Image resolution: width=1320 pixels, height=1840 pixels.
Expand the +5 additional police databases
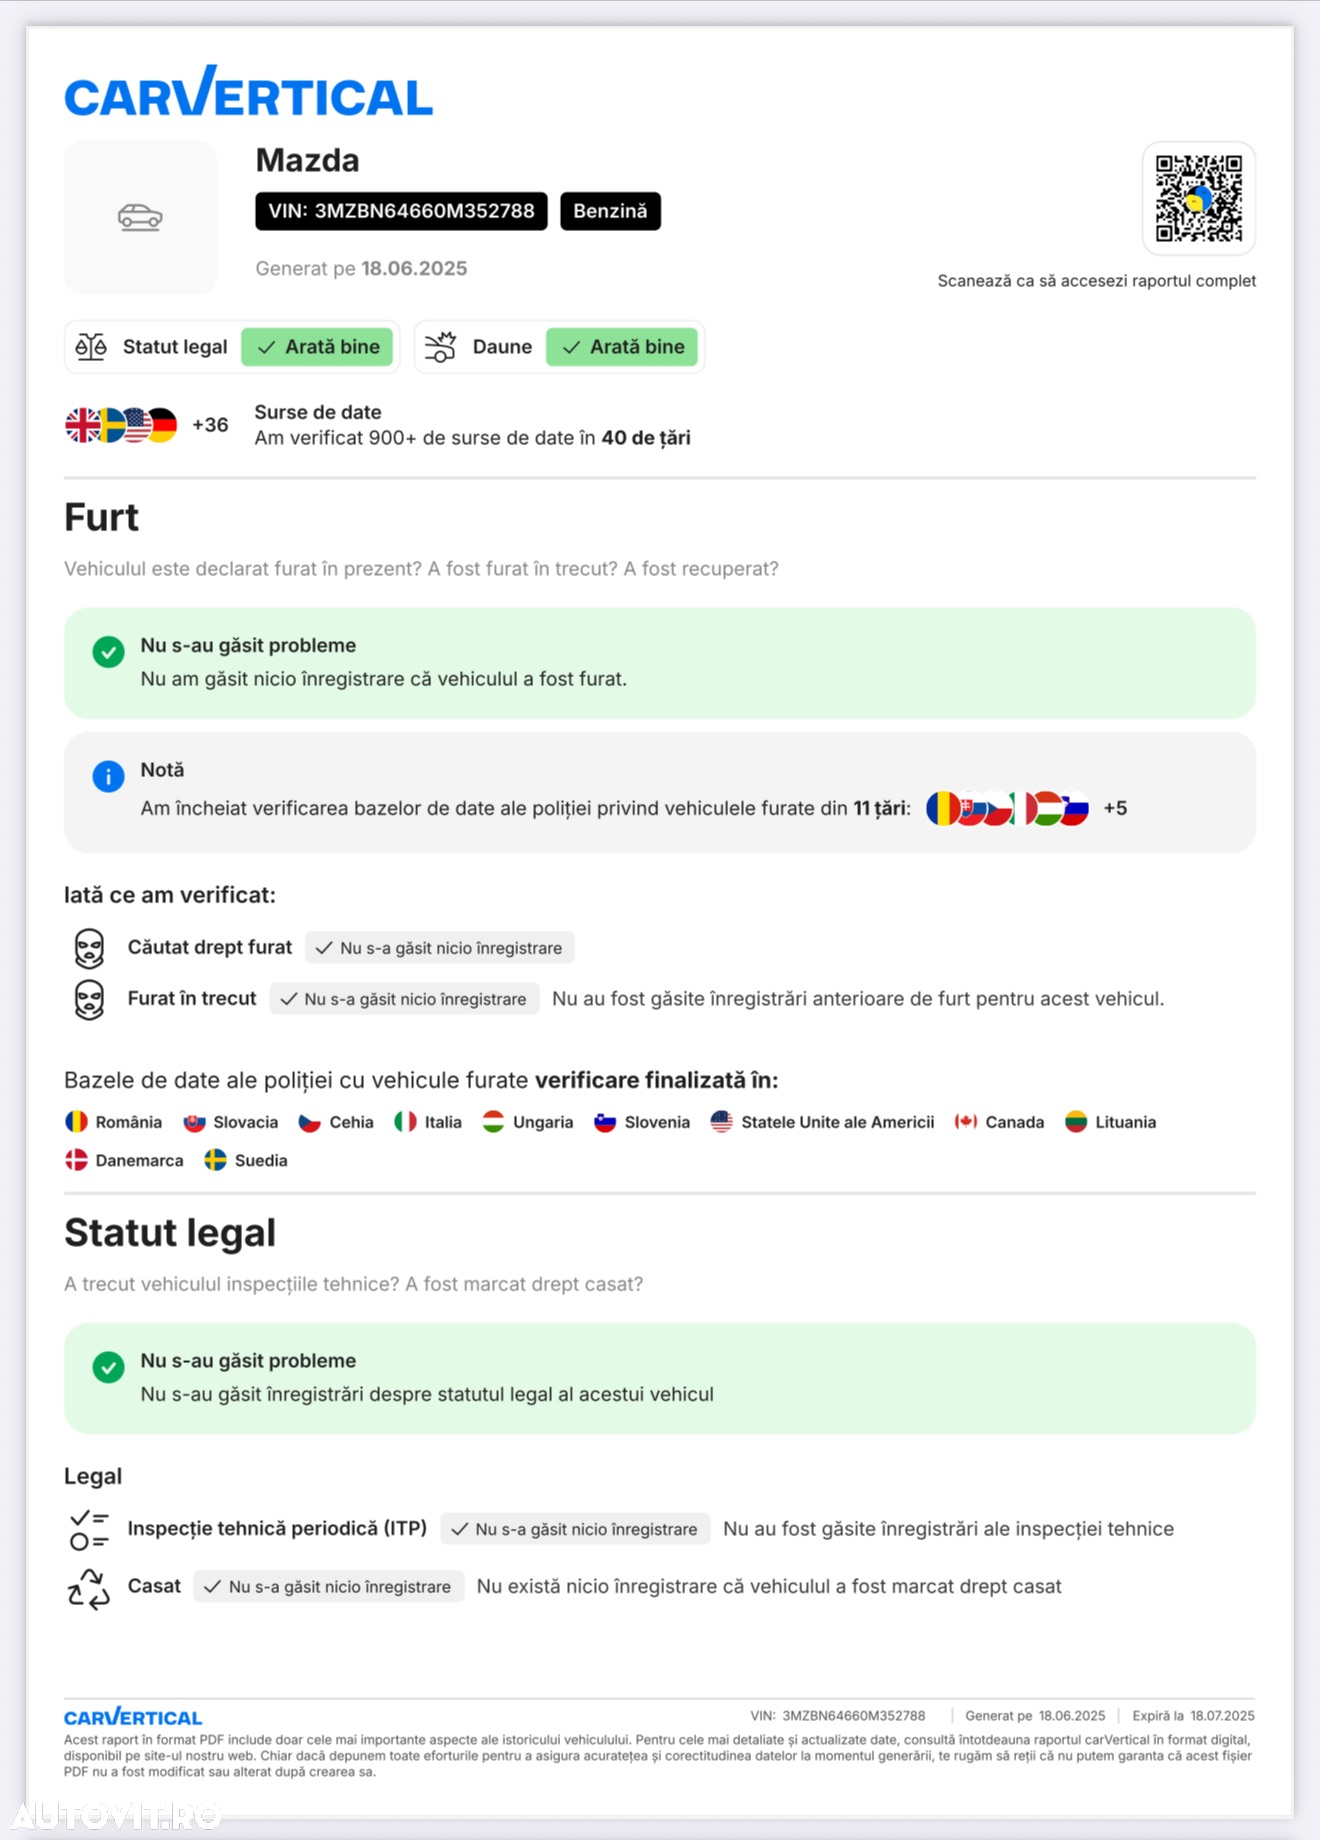[1115, 808]
